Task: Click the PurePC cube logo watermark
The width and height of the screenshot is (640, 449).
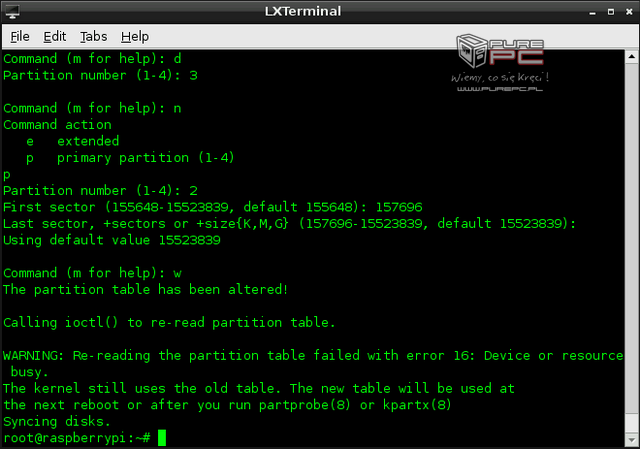Action: click(472, 51)
